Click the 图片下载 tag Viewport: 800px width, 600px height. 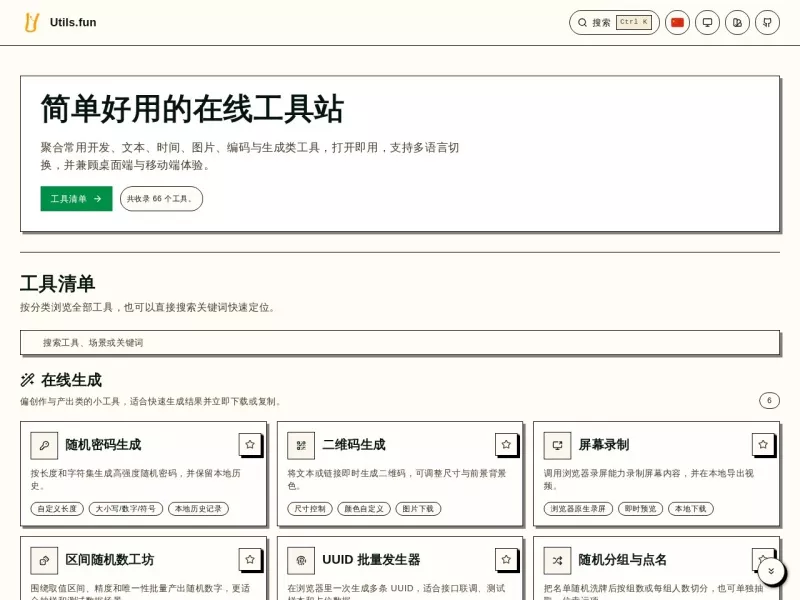pos(418,509)
